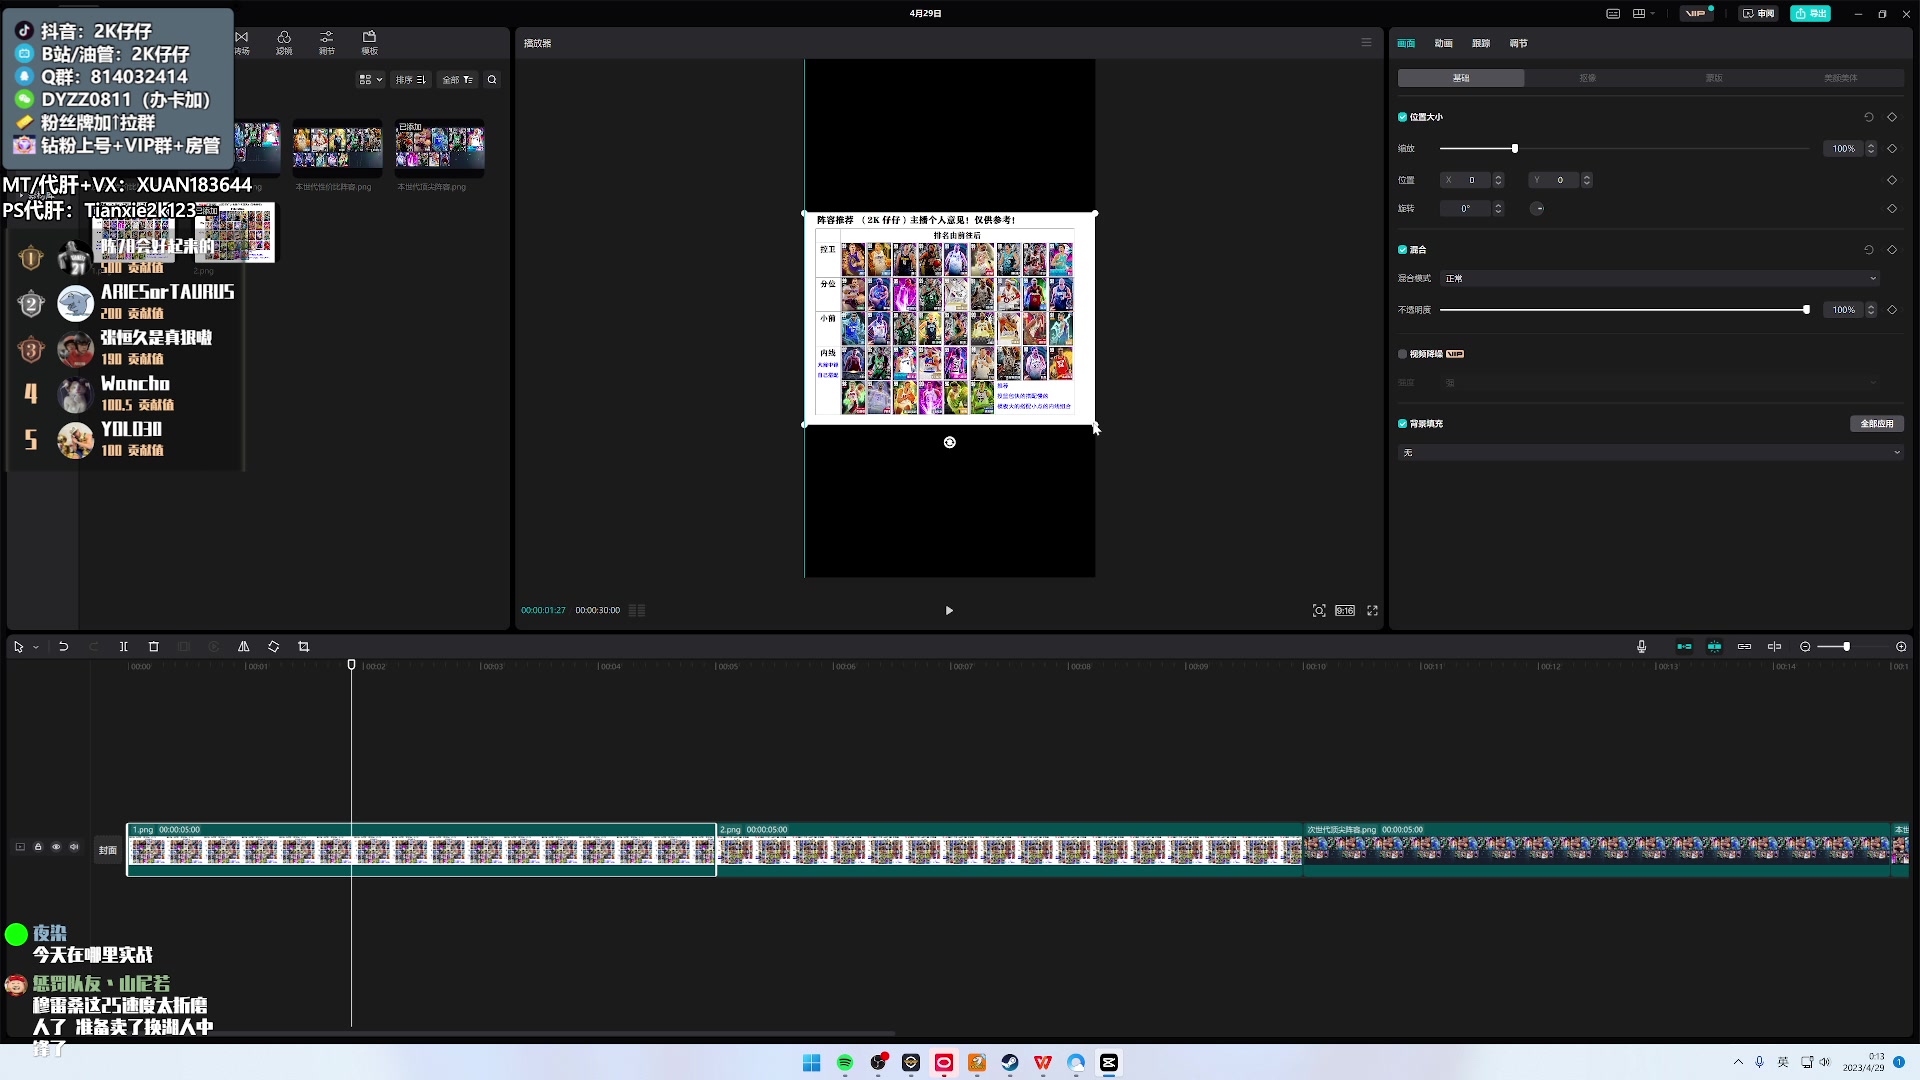Viewport: 1920px width, 1080px height.
Task: Open 排序 sort dropdown in media panel
Action: 410,80
